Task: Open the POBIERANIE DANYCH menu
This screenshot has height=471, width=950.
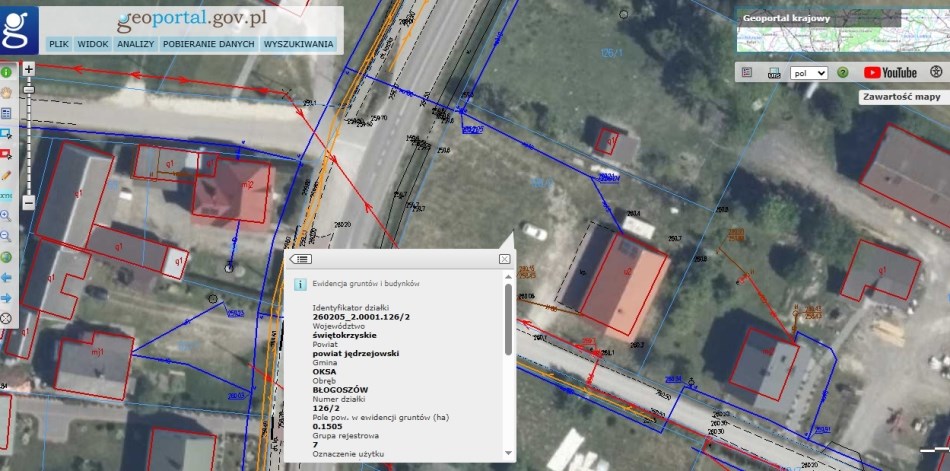Action: coord(207,44)
